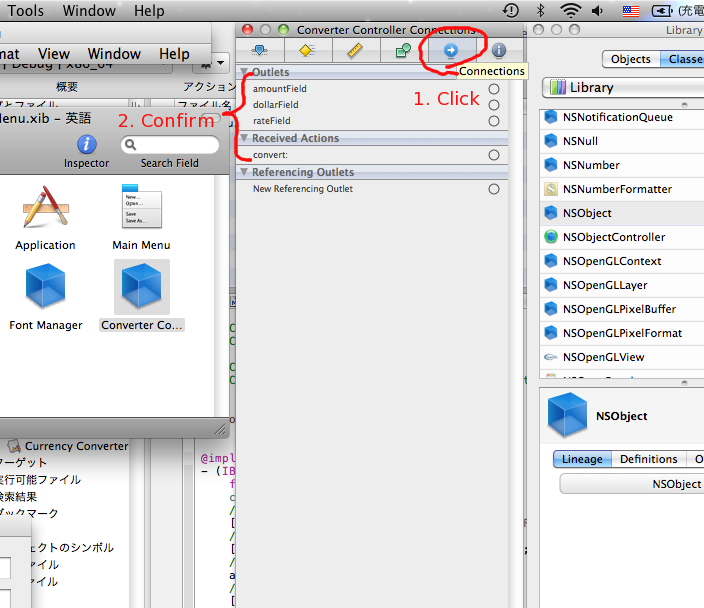This screenshot has width=704, height=608.
Task: Select NSNull class in Library
Action: [622, 141]
